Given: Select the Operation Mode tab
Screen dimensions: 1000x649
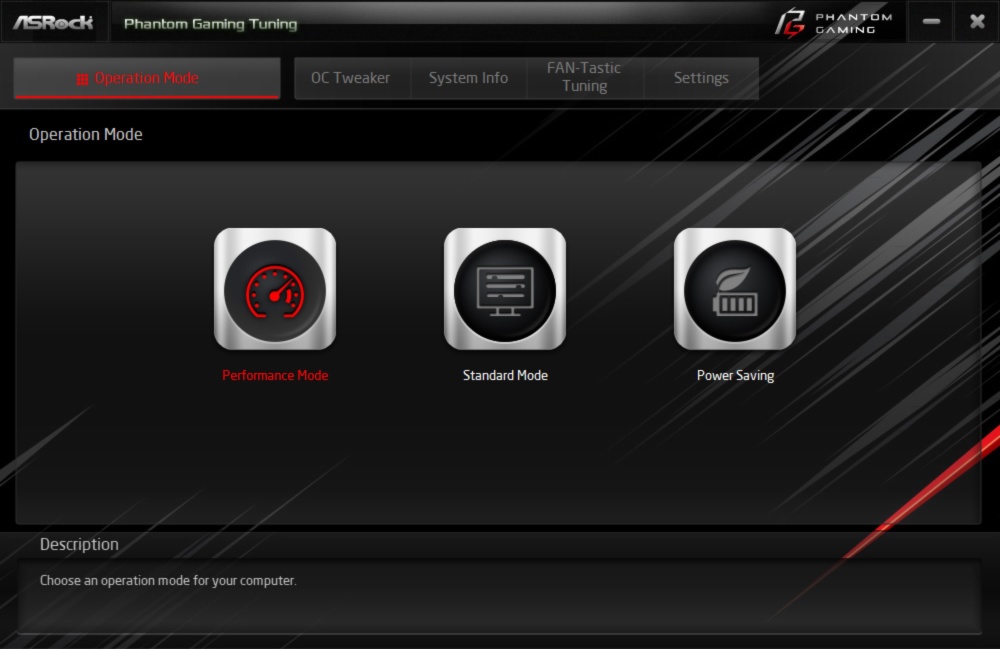Looking at the screenshot, I should pos(147,78).
